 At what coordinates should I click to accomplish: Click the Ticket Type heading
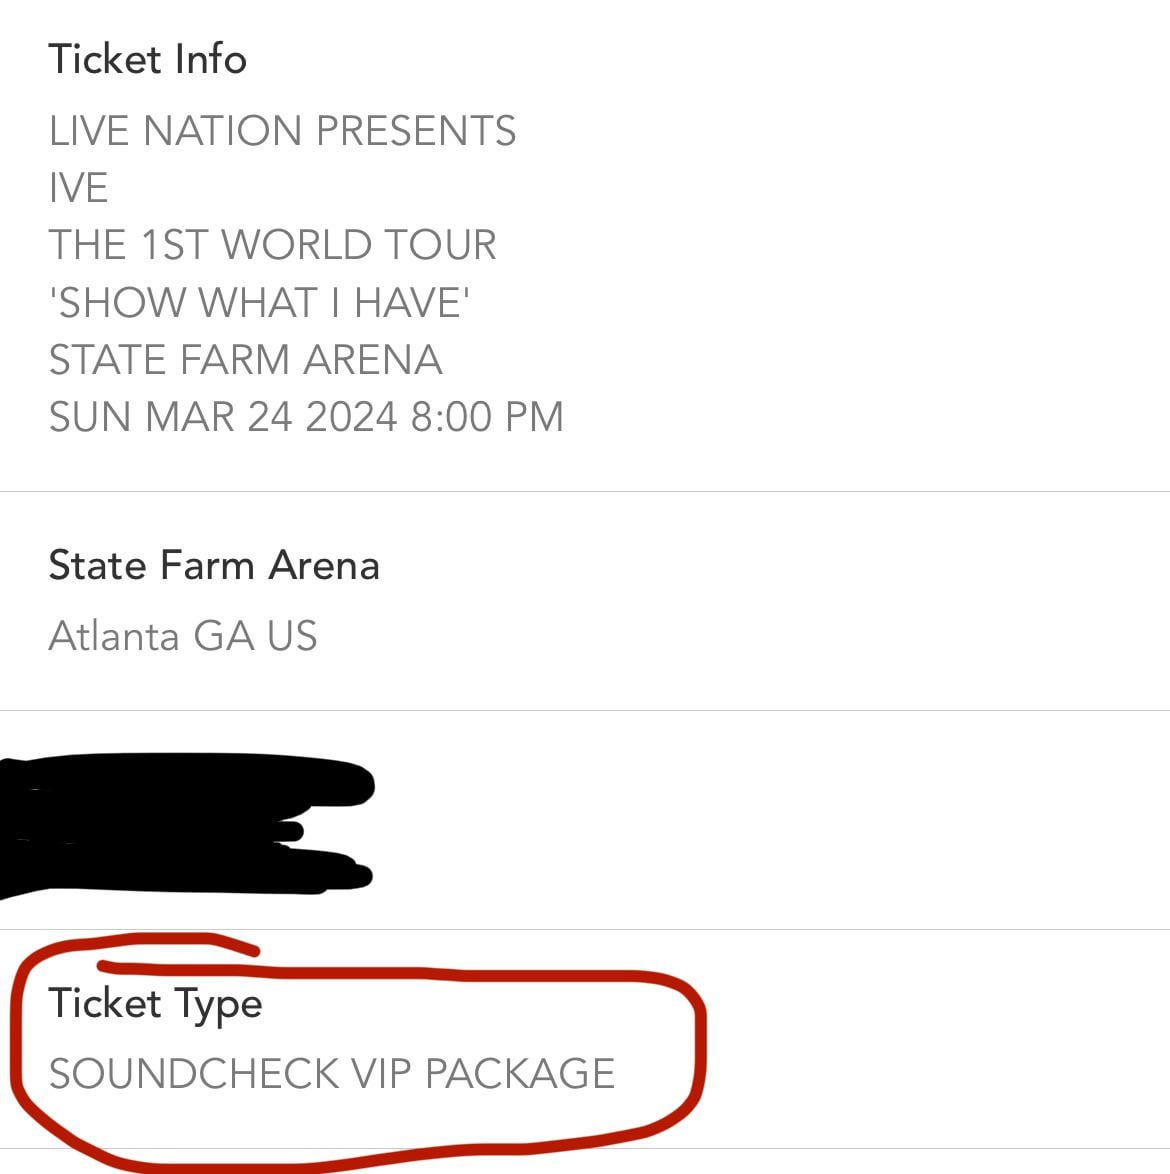click(x=155, y=1003)
